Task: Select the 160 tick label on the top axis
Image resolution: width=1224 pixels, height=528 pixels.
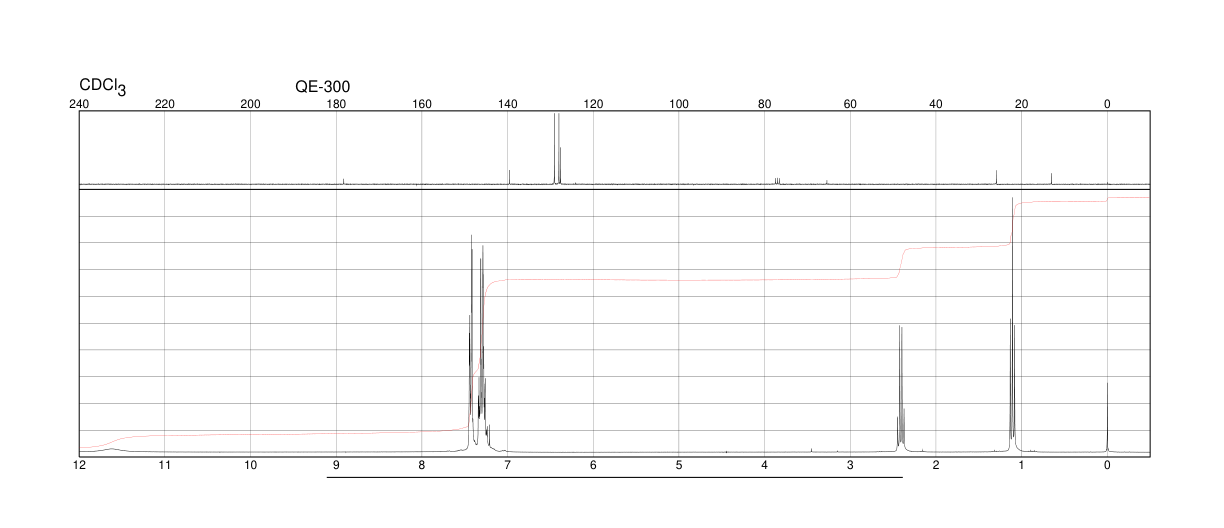Action: tap(422, 104)
